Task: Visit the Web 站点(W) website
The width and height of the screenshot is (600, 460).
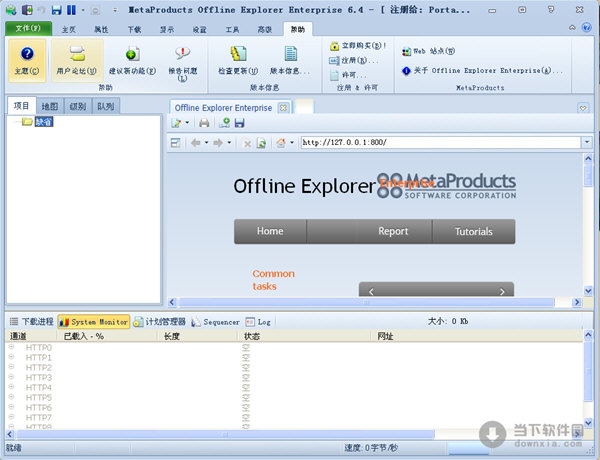Action: (x=429, y=51)
